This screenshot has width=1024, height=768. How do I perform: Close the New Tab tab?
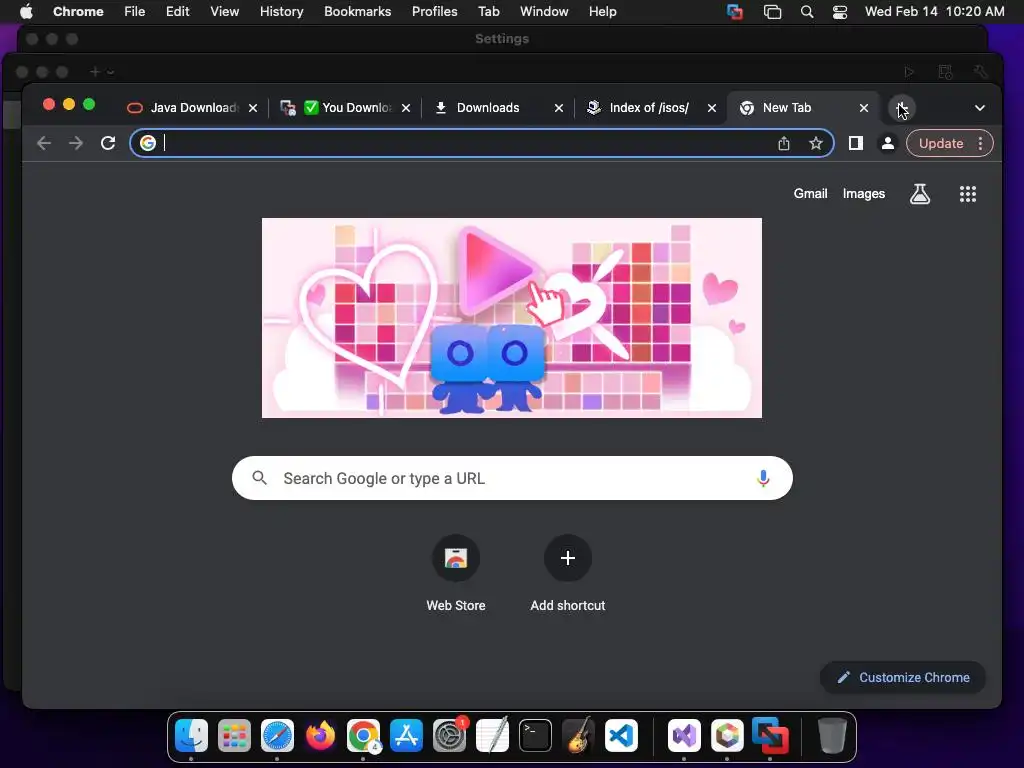(864, 108)
